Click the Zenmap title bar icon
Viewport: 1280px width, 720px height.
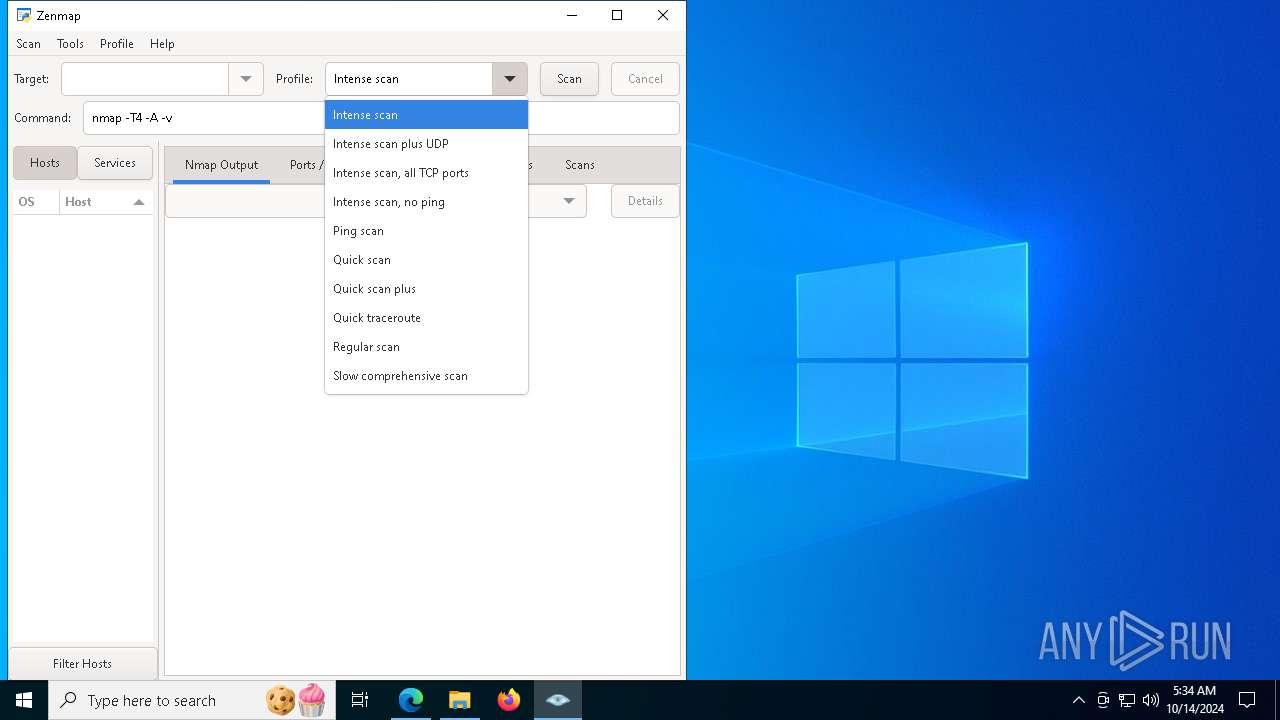pyautogui.click(x=24, y=15)
